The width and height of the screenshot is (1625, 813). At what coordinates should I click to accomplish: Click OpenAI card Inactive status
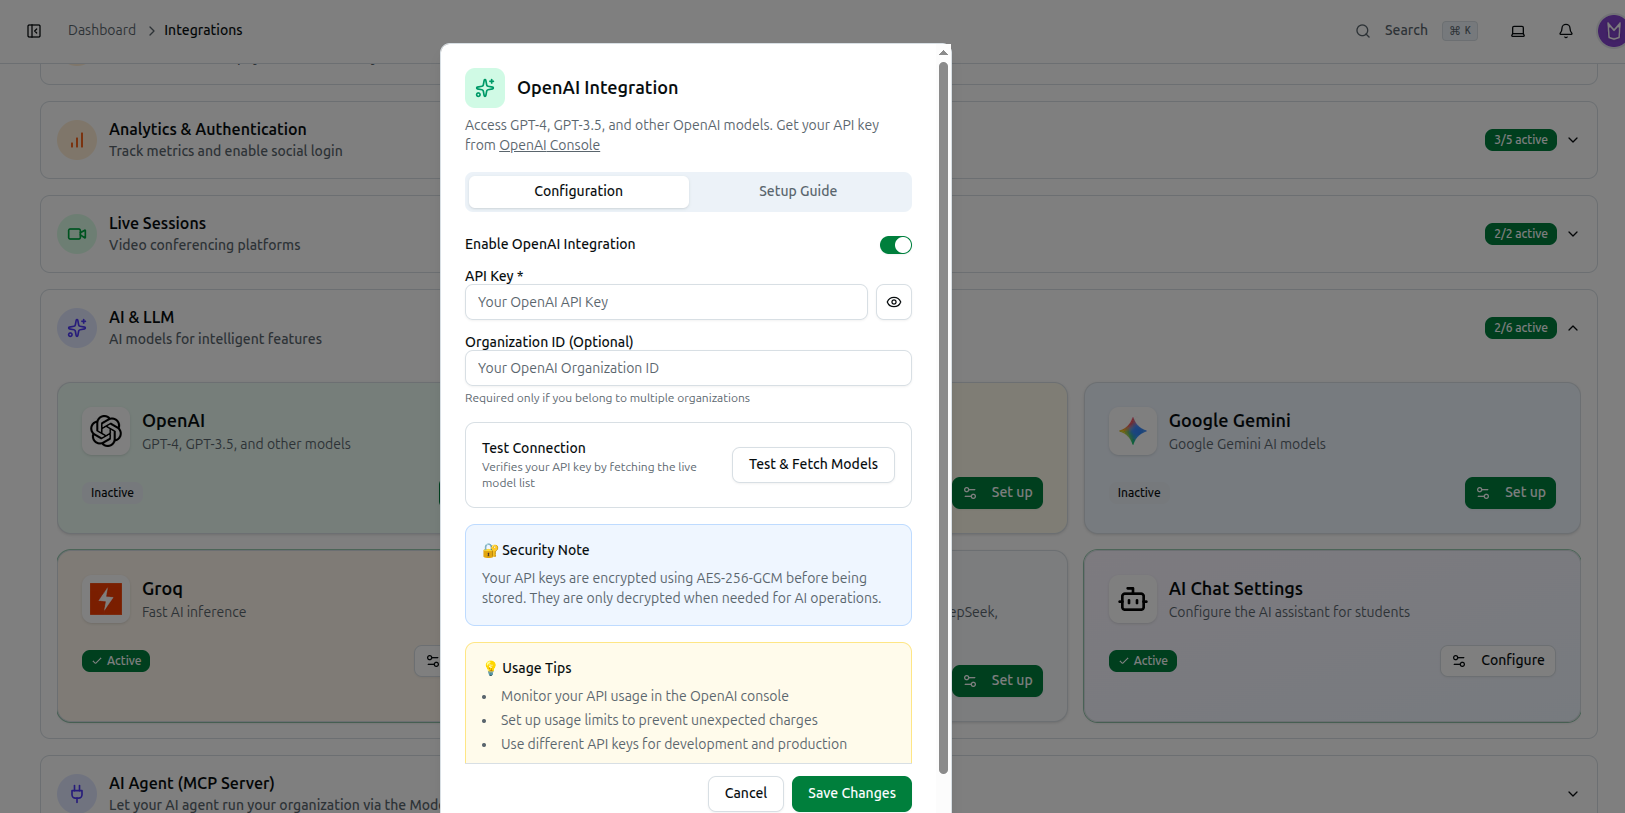(x=112, y=493)
